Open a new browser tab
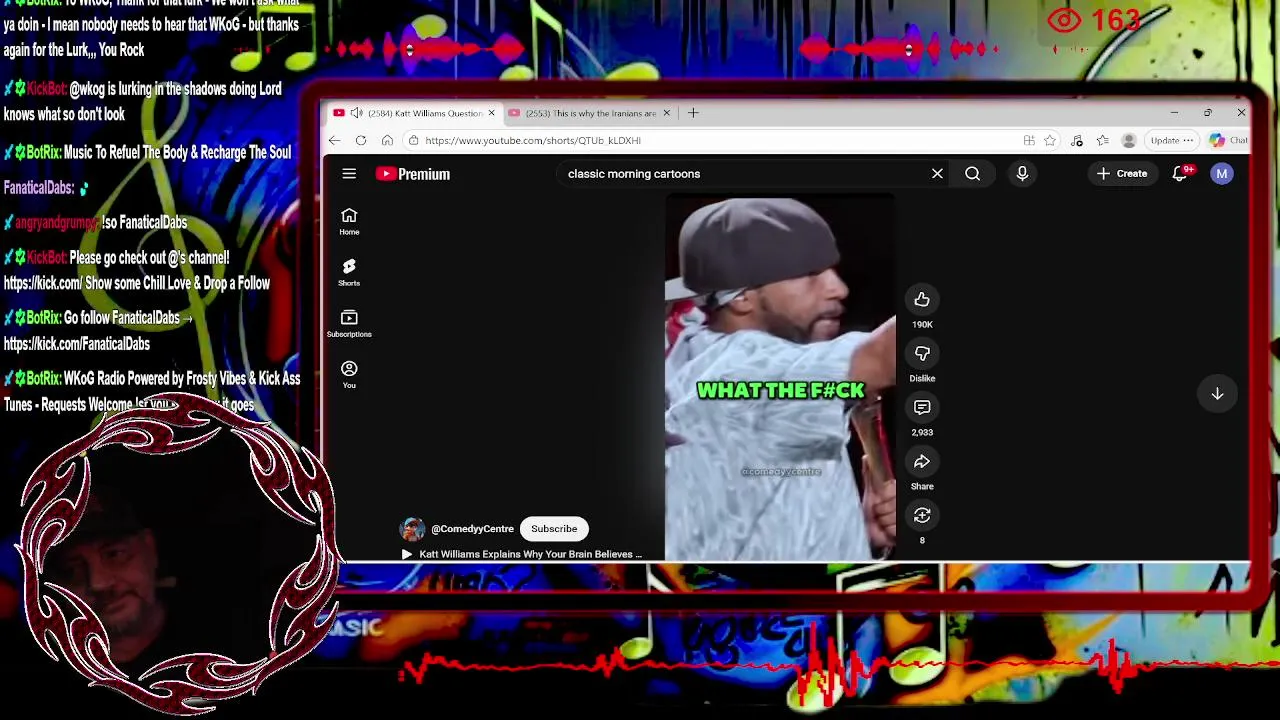The image size is (1280, 720). pyautogui.click(x=693, y=113)
